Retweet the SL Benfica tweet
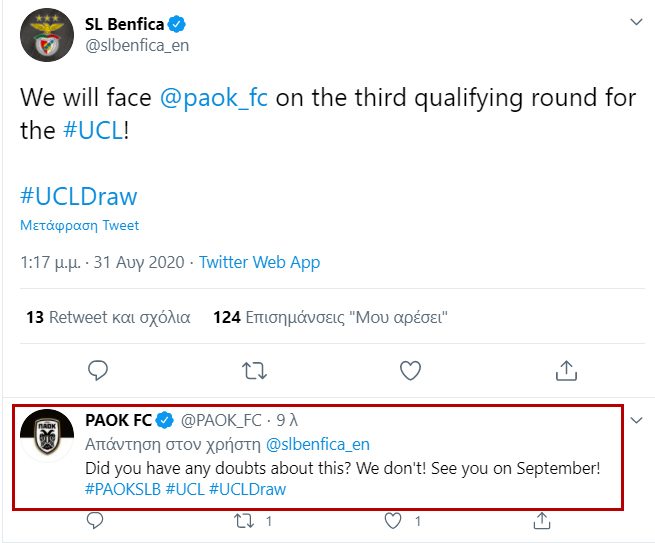The image size is (655, 543). click(x=254, y=370)
